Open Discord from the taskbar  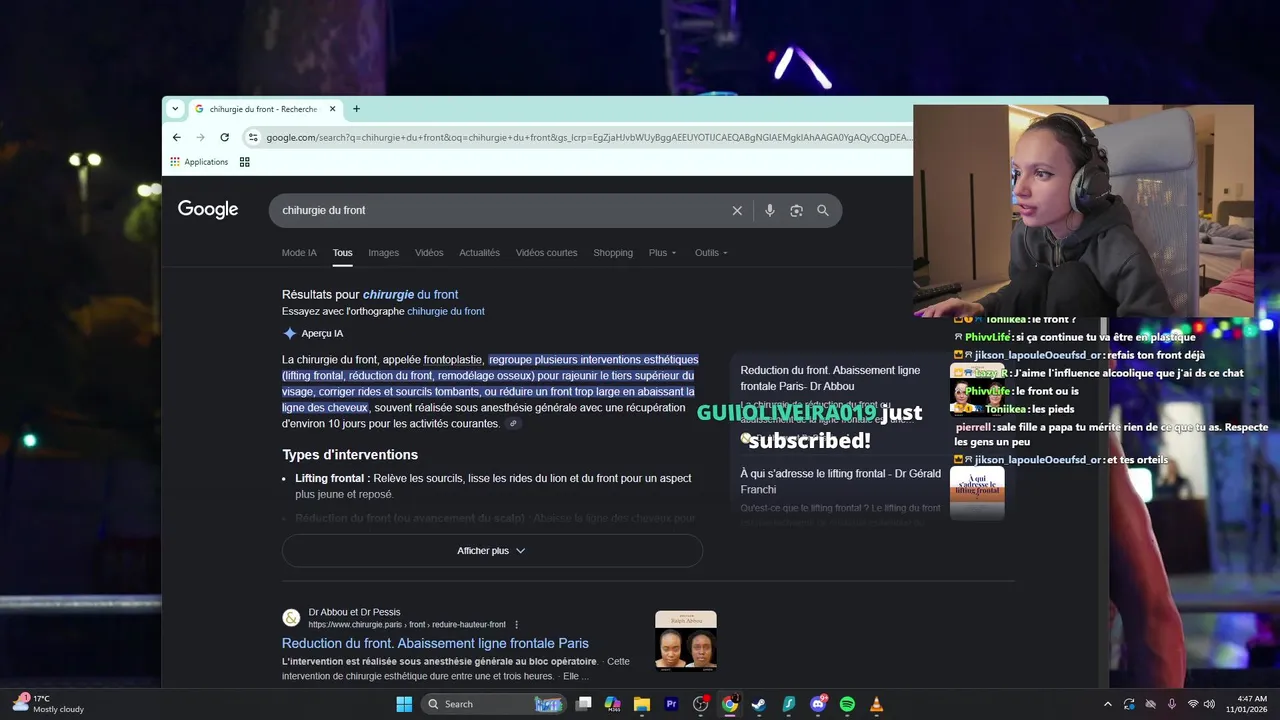(818, 704)
